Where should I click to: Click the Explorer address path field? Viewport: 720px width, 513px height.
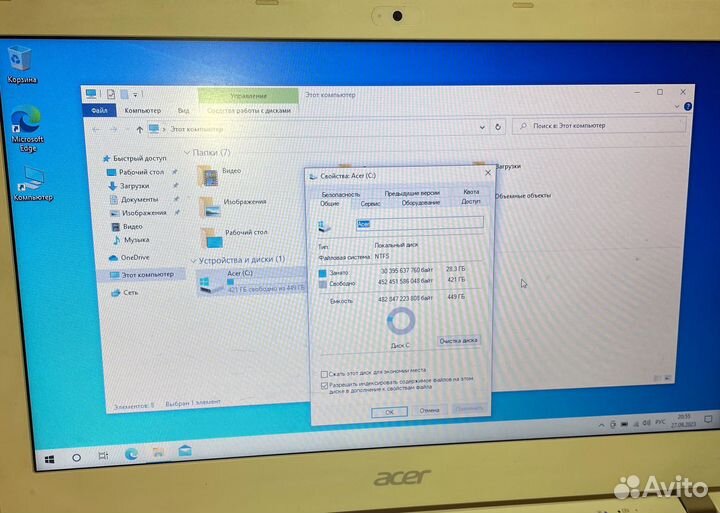click(x=312, y=129)
